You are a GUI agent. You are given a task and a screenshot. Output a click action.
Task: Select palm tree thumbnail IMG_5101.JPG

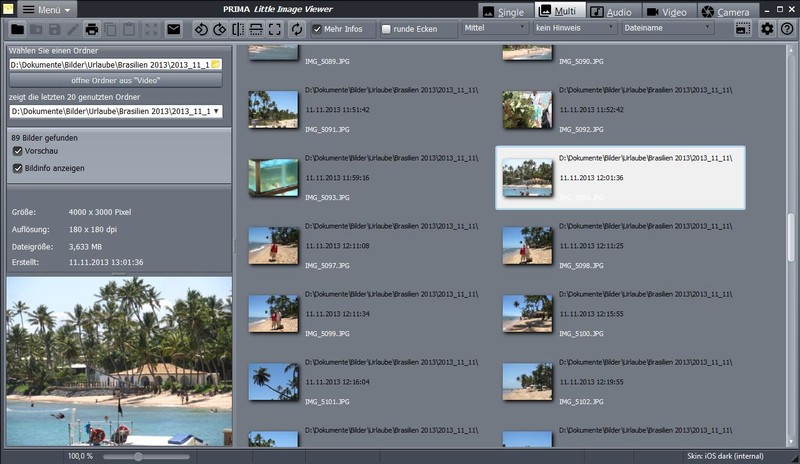point(273,382)
